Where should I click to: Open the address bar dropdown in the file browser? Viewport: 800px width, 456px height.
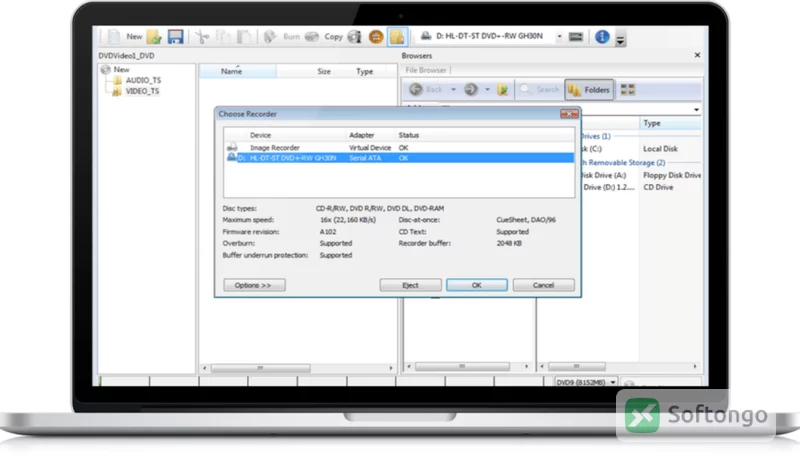(696, 110)
